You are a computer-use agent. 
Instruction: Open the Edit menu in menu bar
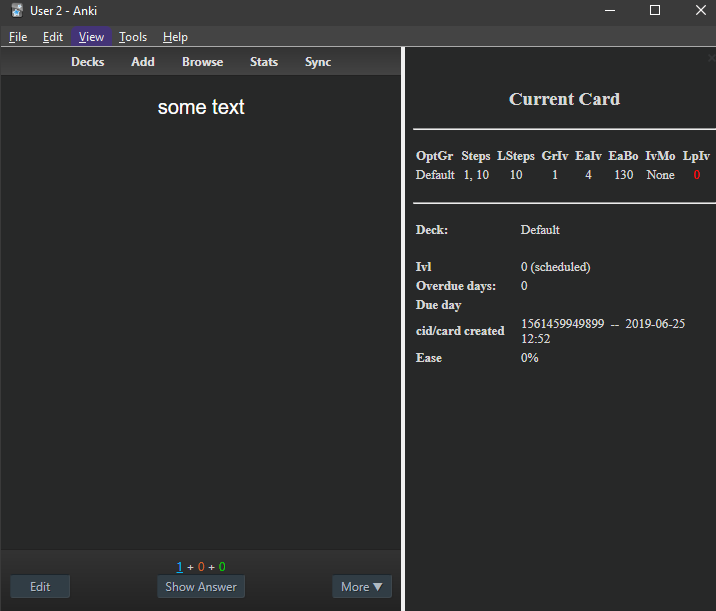[52, 37]
